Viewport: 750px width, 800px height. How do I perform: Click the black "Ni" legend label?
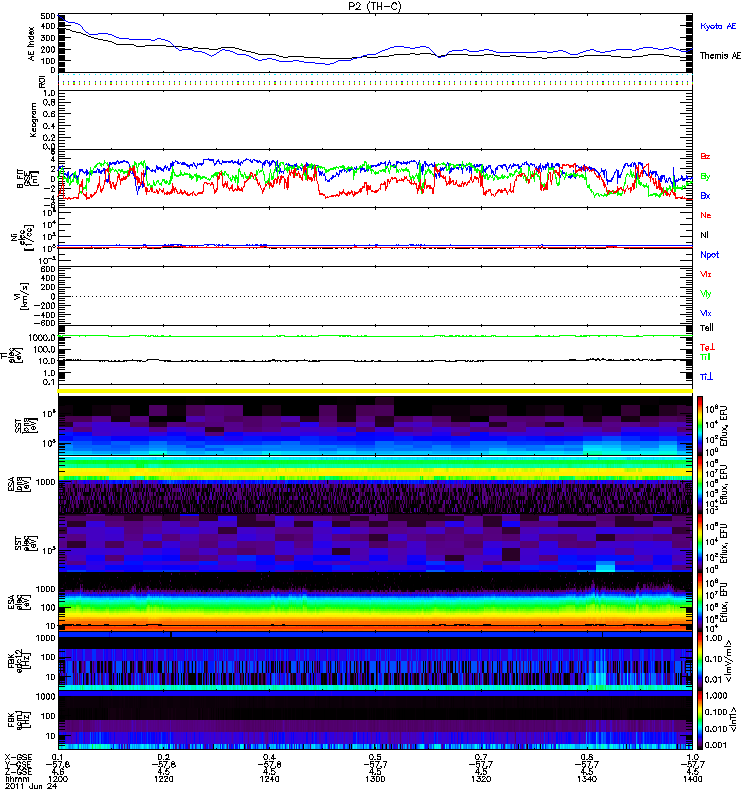coord(704,235)
